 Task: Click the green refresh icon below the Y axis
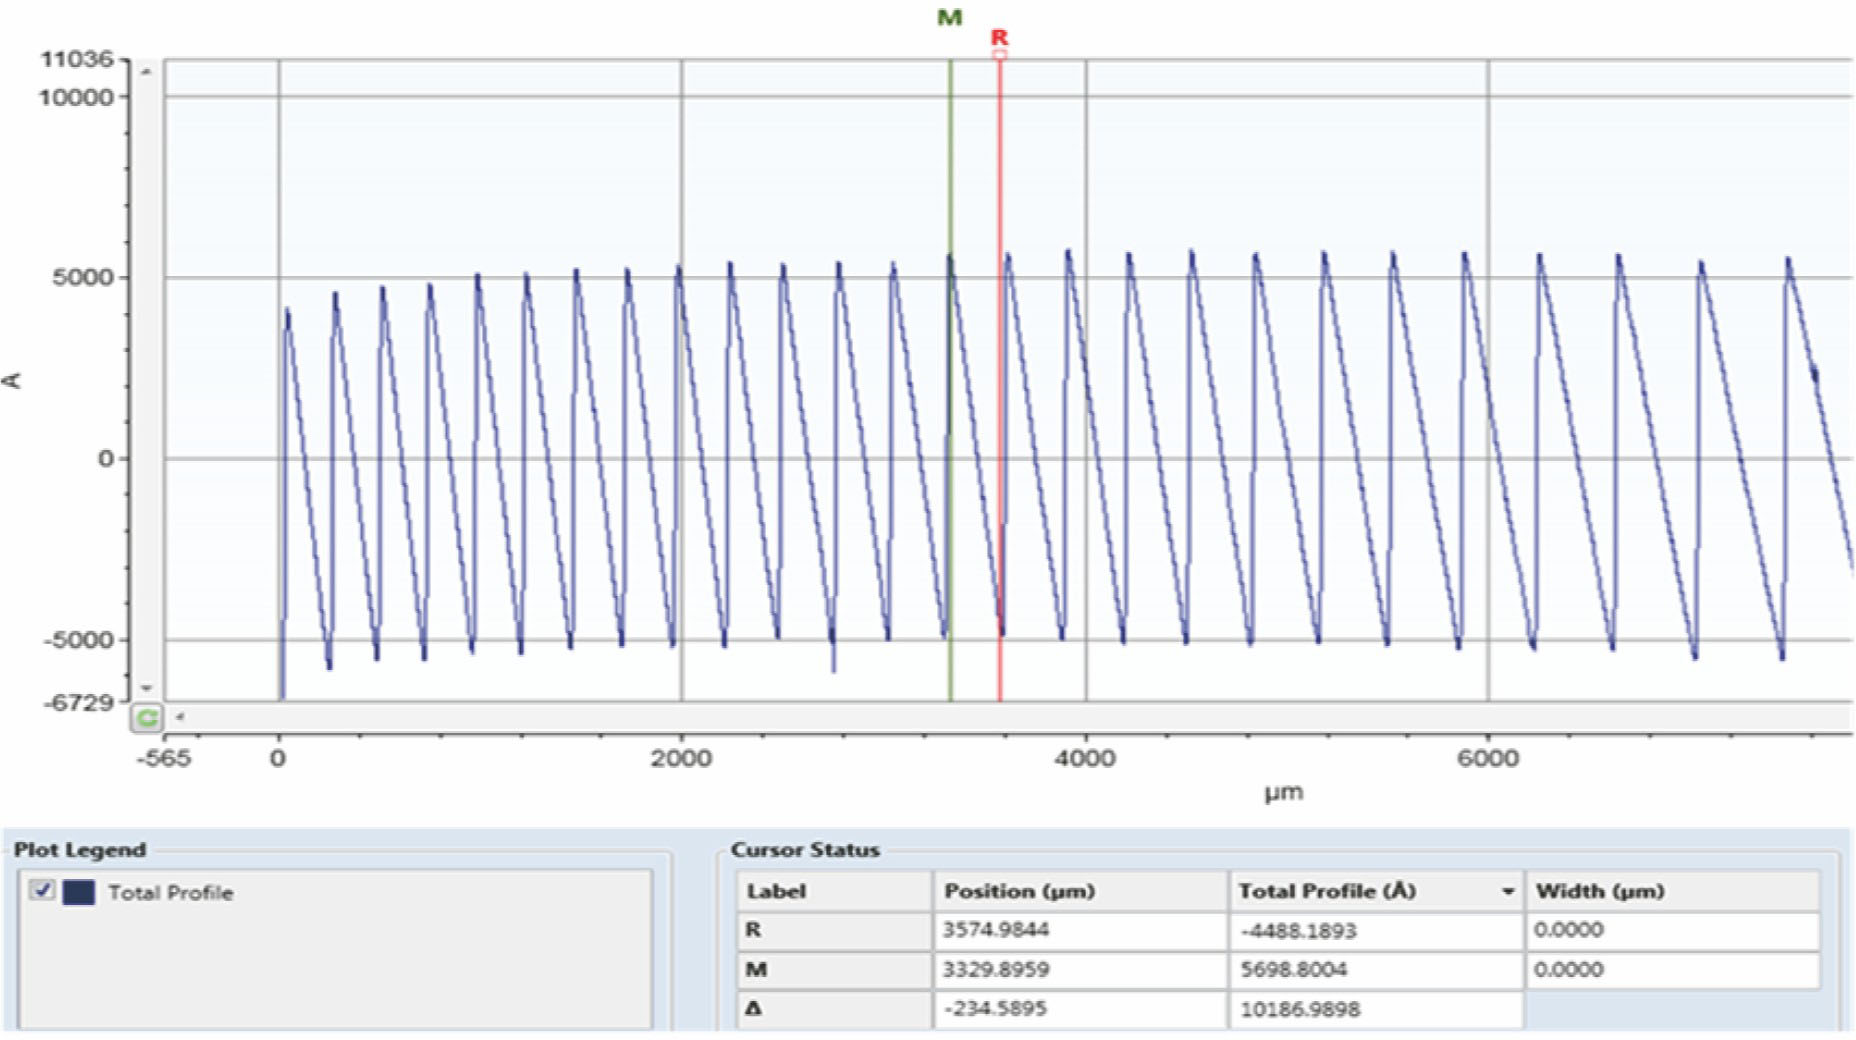146,717
